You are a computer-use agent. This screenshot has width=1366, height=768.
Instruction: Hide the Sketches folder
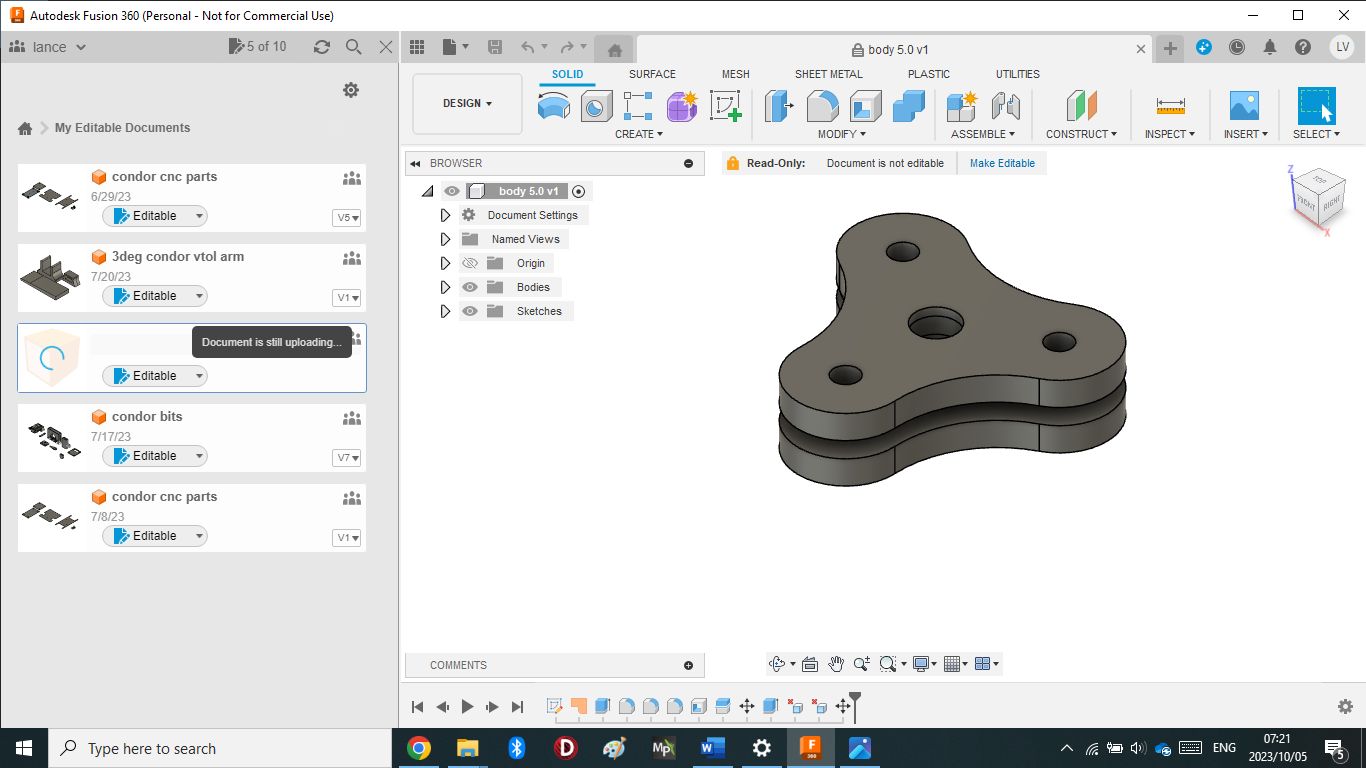tap(470, 311)
